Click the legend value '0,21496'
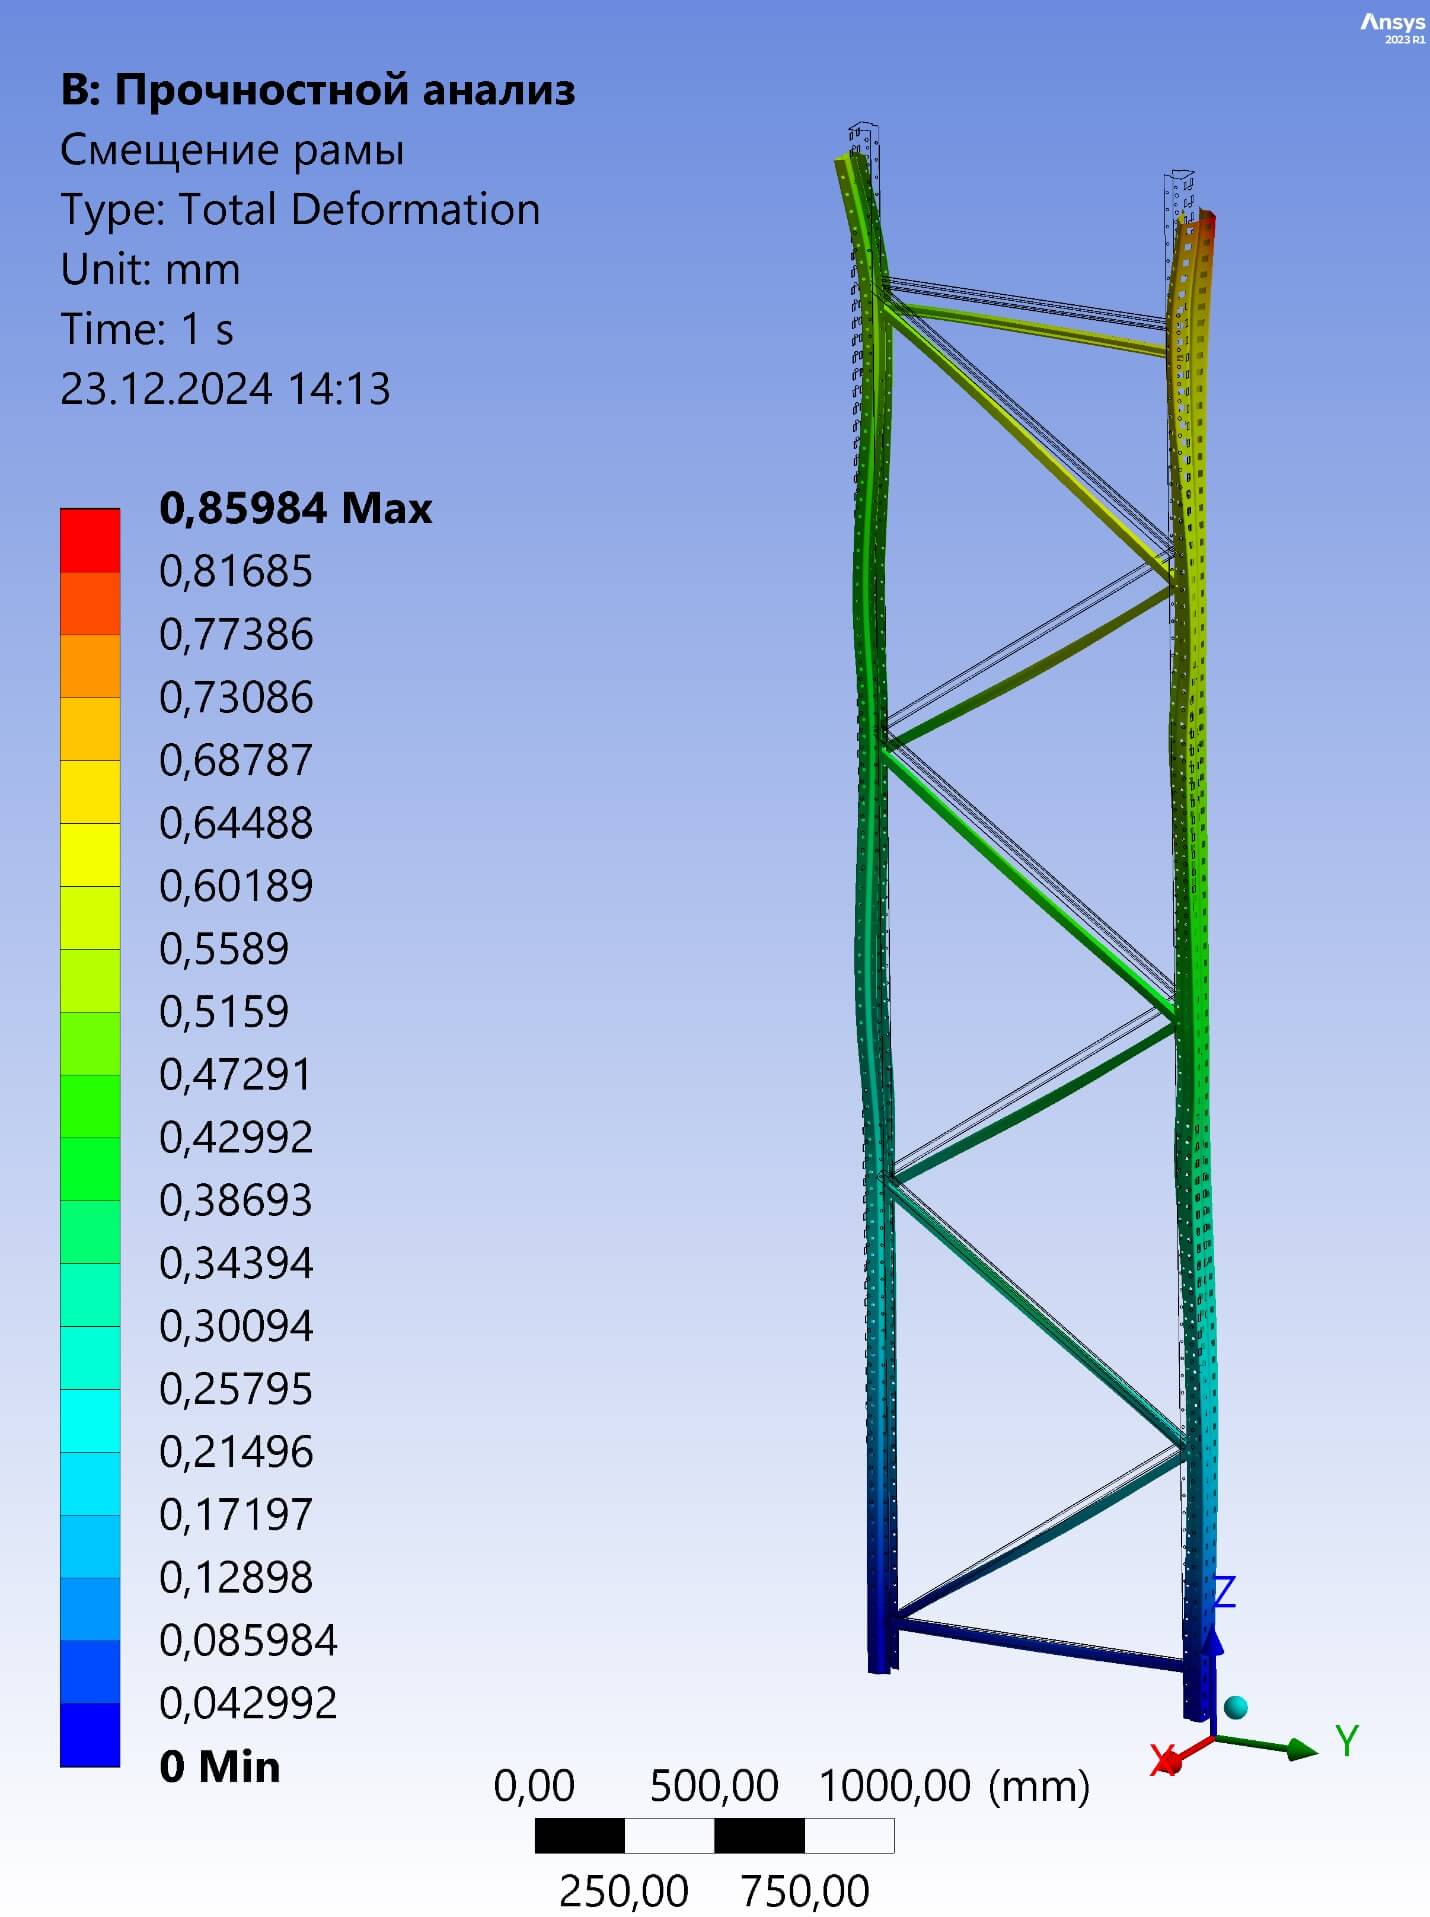 coord(236,1452)
